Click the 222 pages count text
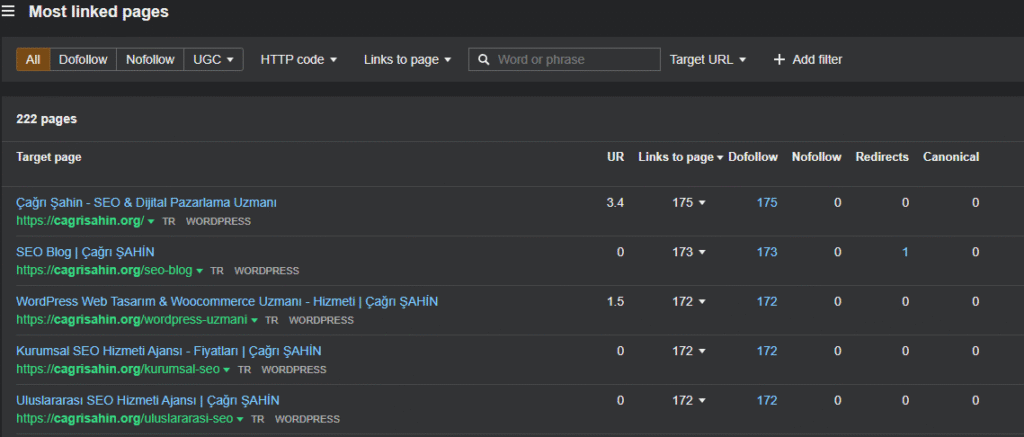This screenshot has width=1024, height=437. pos(46,120)
